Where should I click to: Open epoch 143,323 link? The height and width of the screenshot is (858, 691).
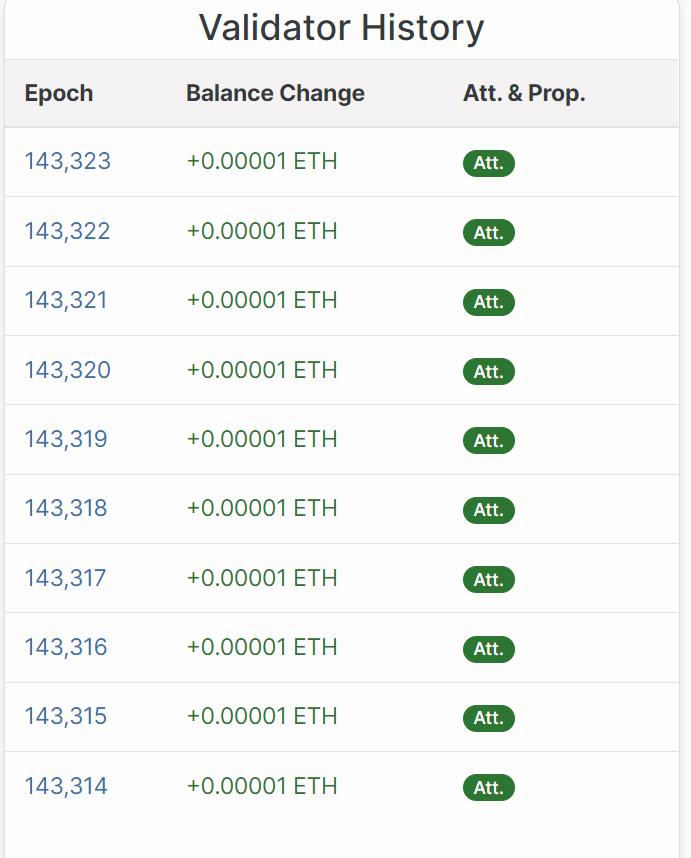pyautogui.click(x=67, y=162)
